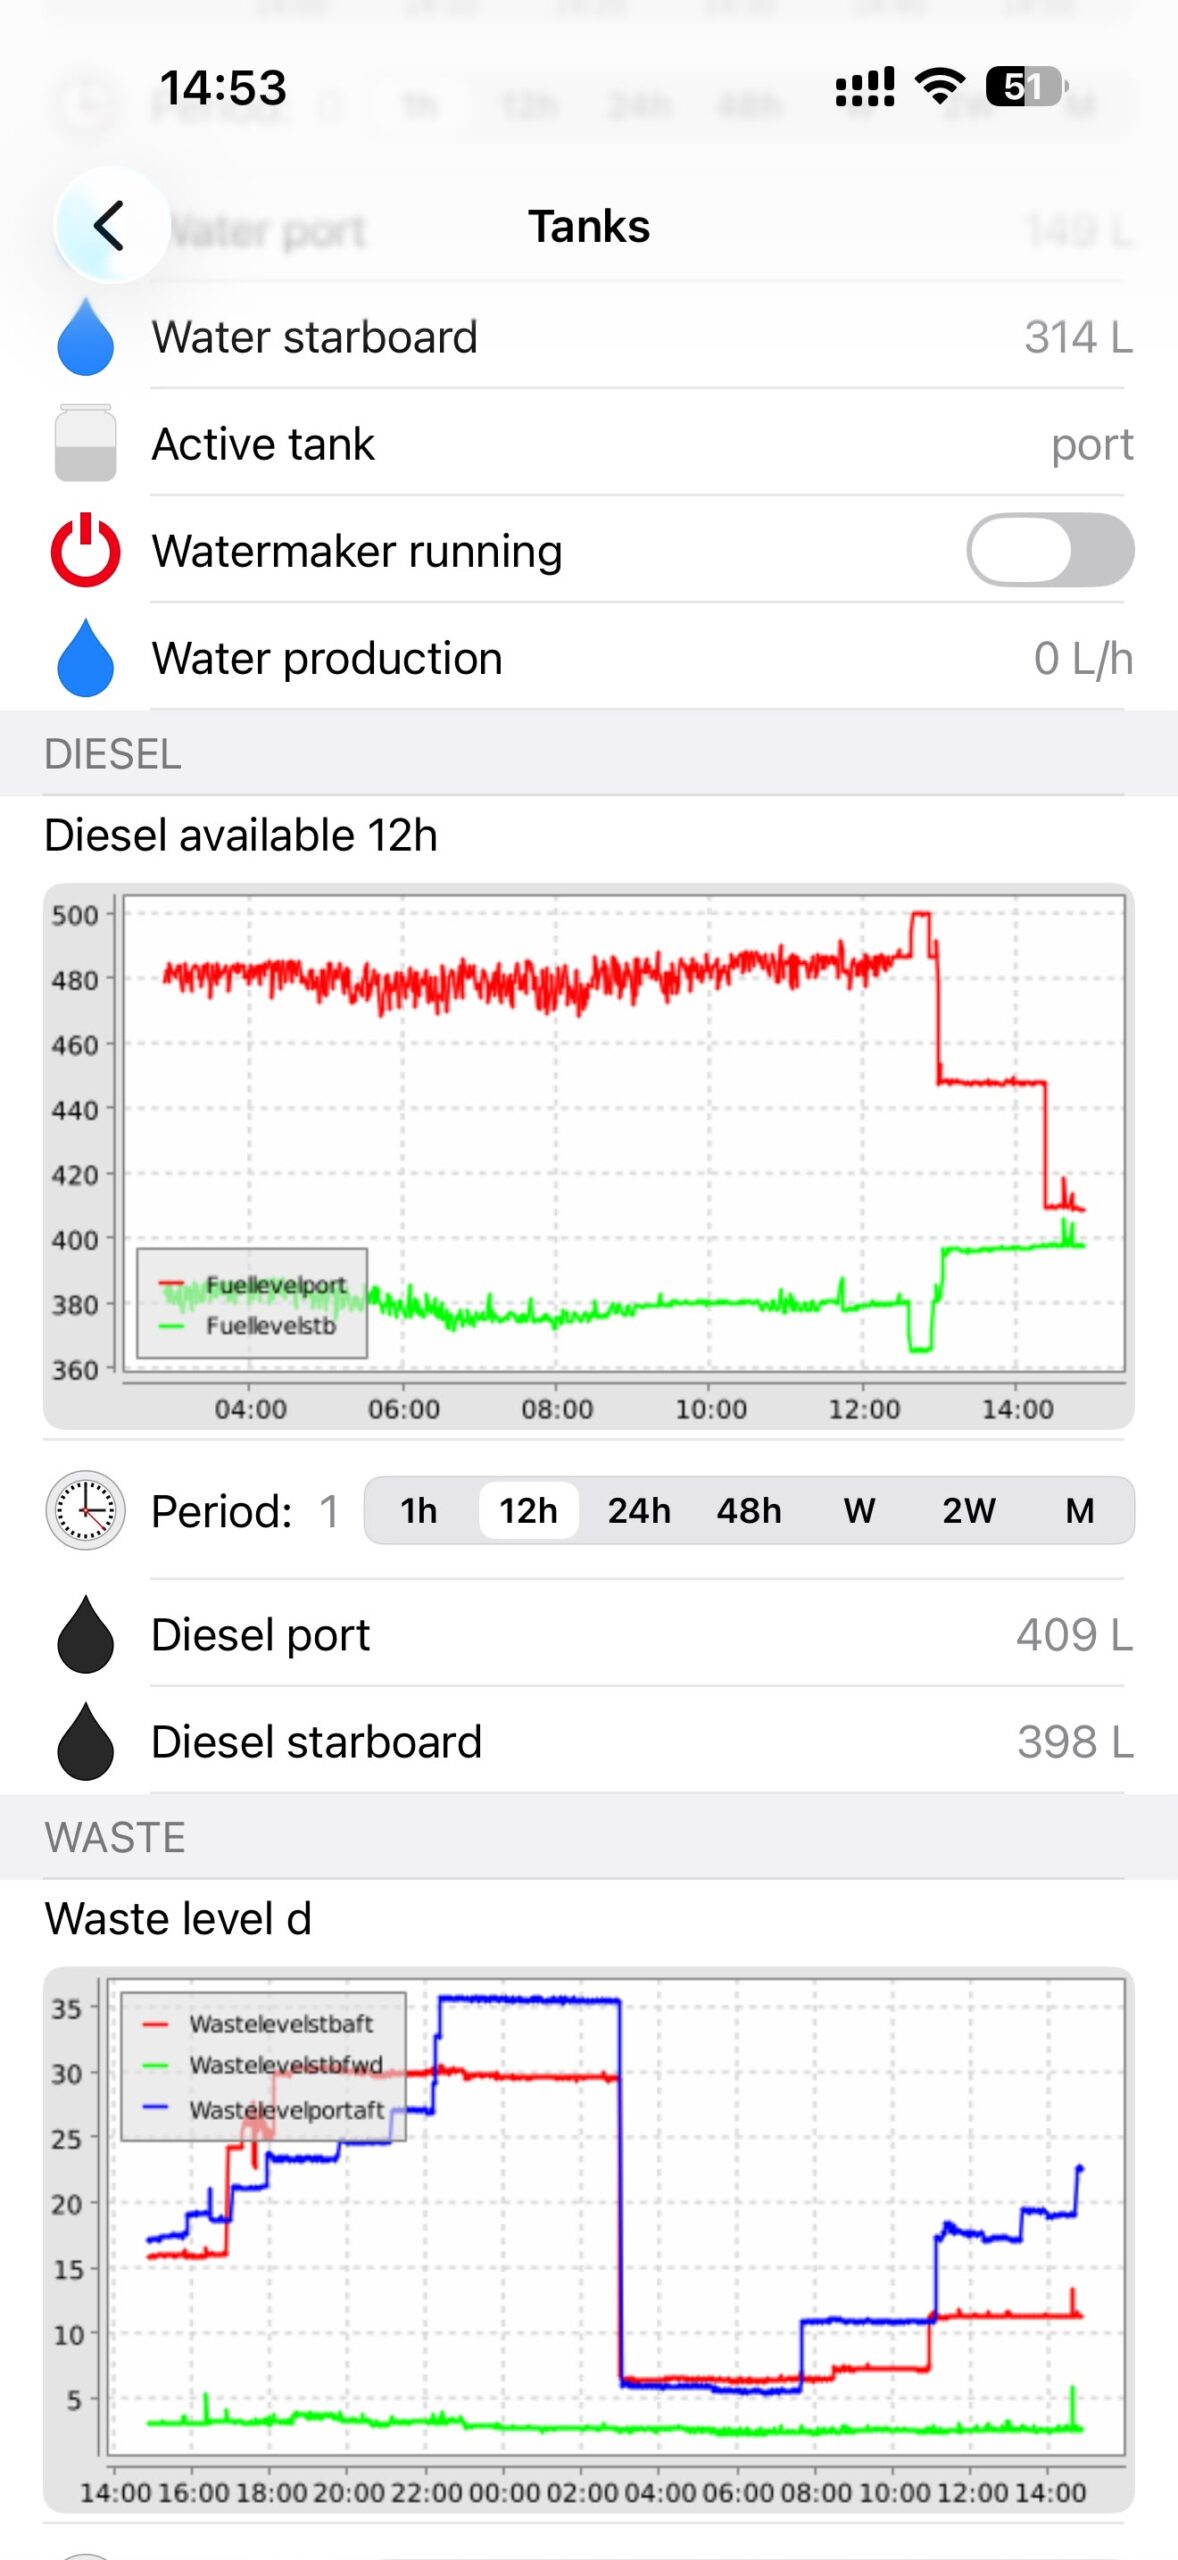Image resolution: width=1178 pixels, height=2560 pixels.
Task: Tap the Waste level chart
Action: [589, 2240]
